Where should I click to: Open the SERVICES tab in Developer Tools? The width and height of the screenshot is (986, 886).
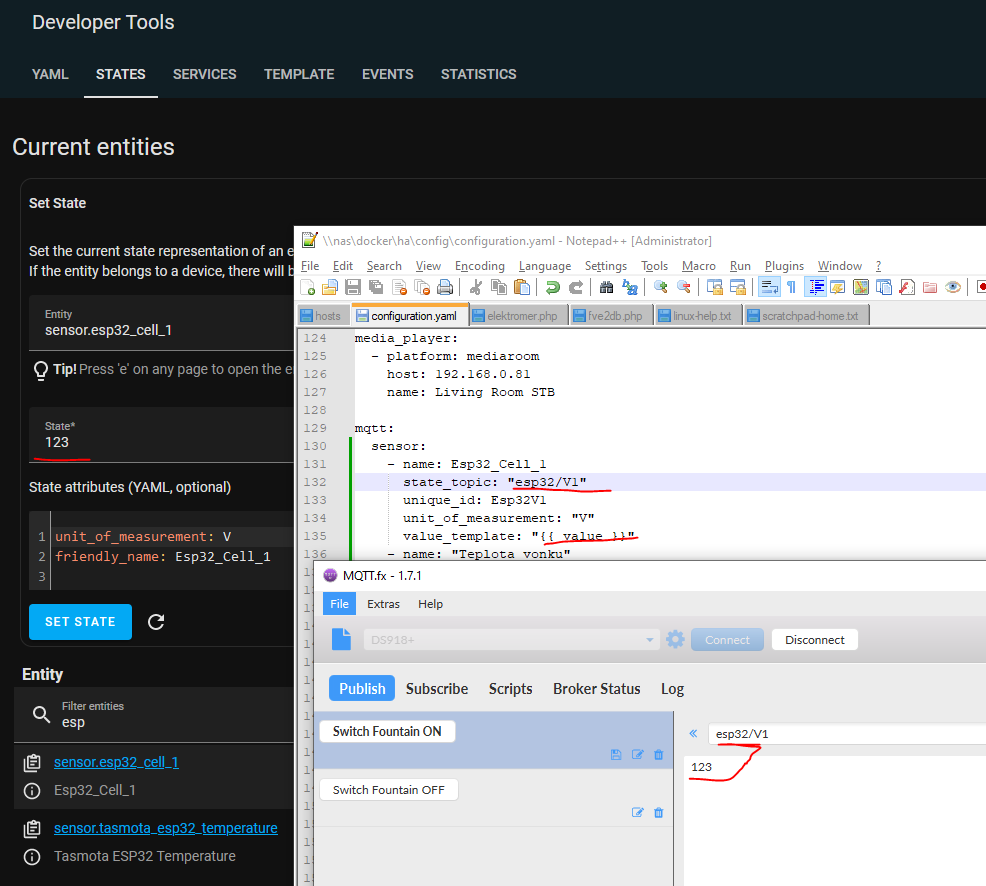coord(204,74)
